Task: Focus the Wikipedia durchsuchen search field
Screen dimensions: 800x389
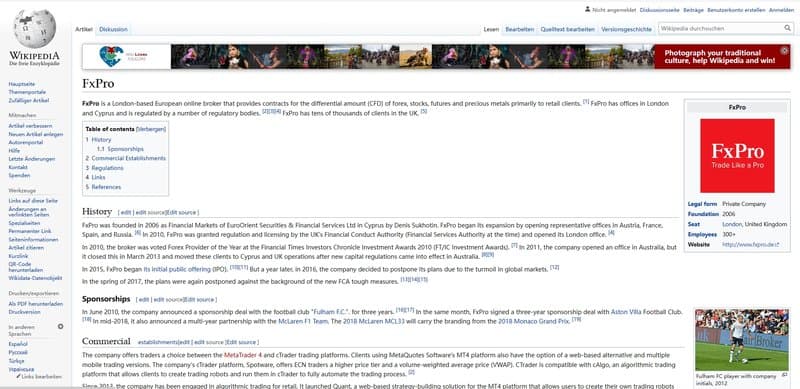Action: point(720,29)
